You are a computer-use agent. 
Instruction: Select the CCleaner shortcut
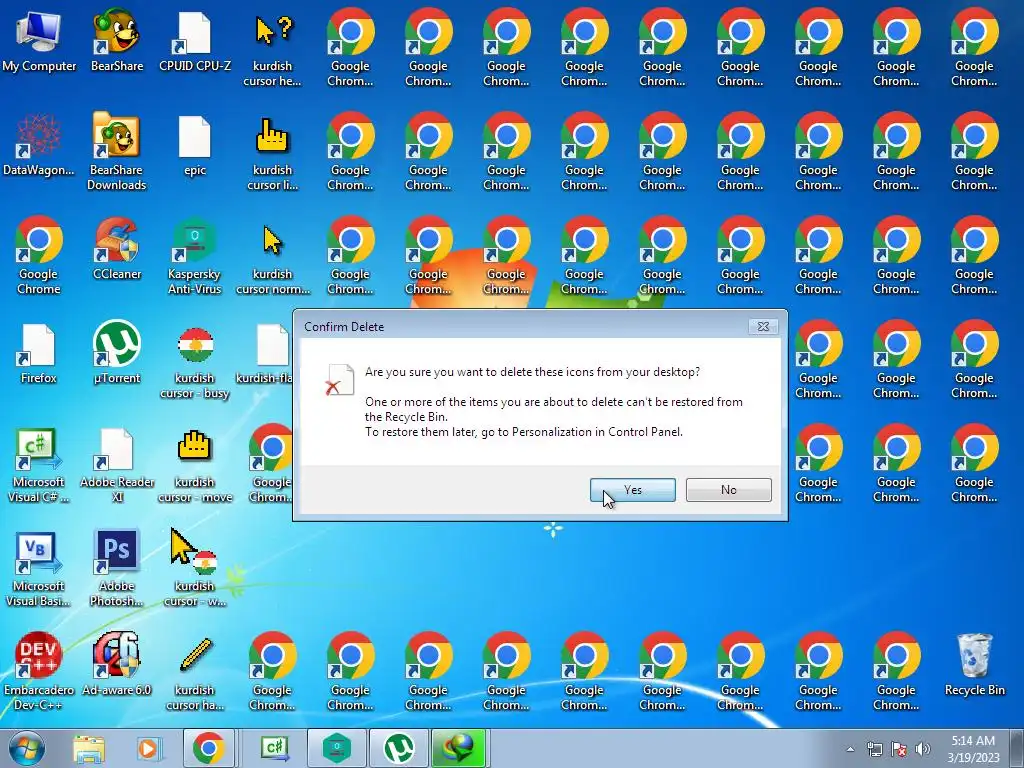pos(117,251)
